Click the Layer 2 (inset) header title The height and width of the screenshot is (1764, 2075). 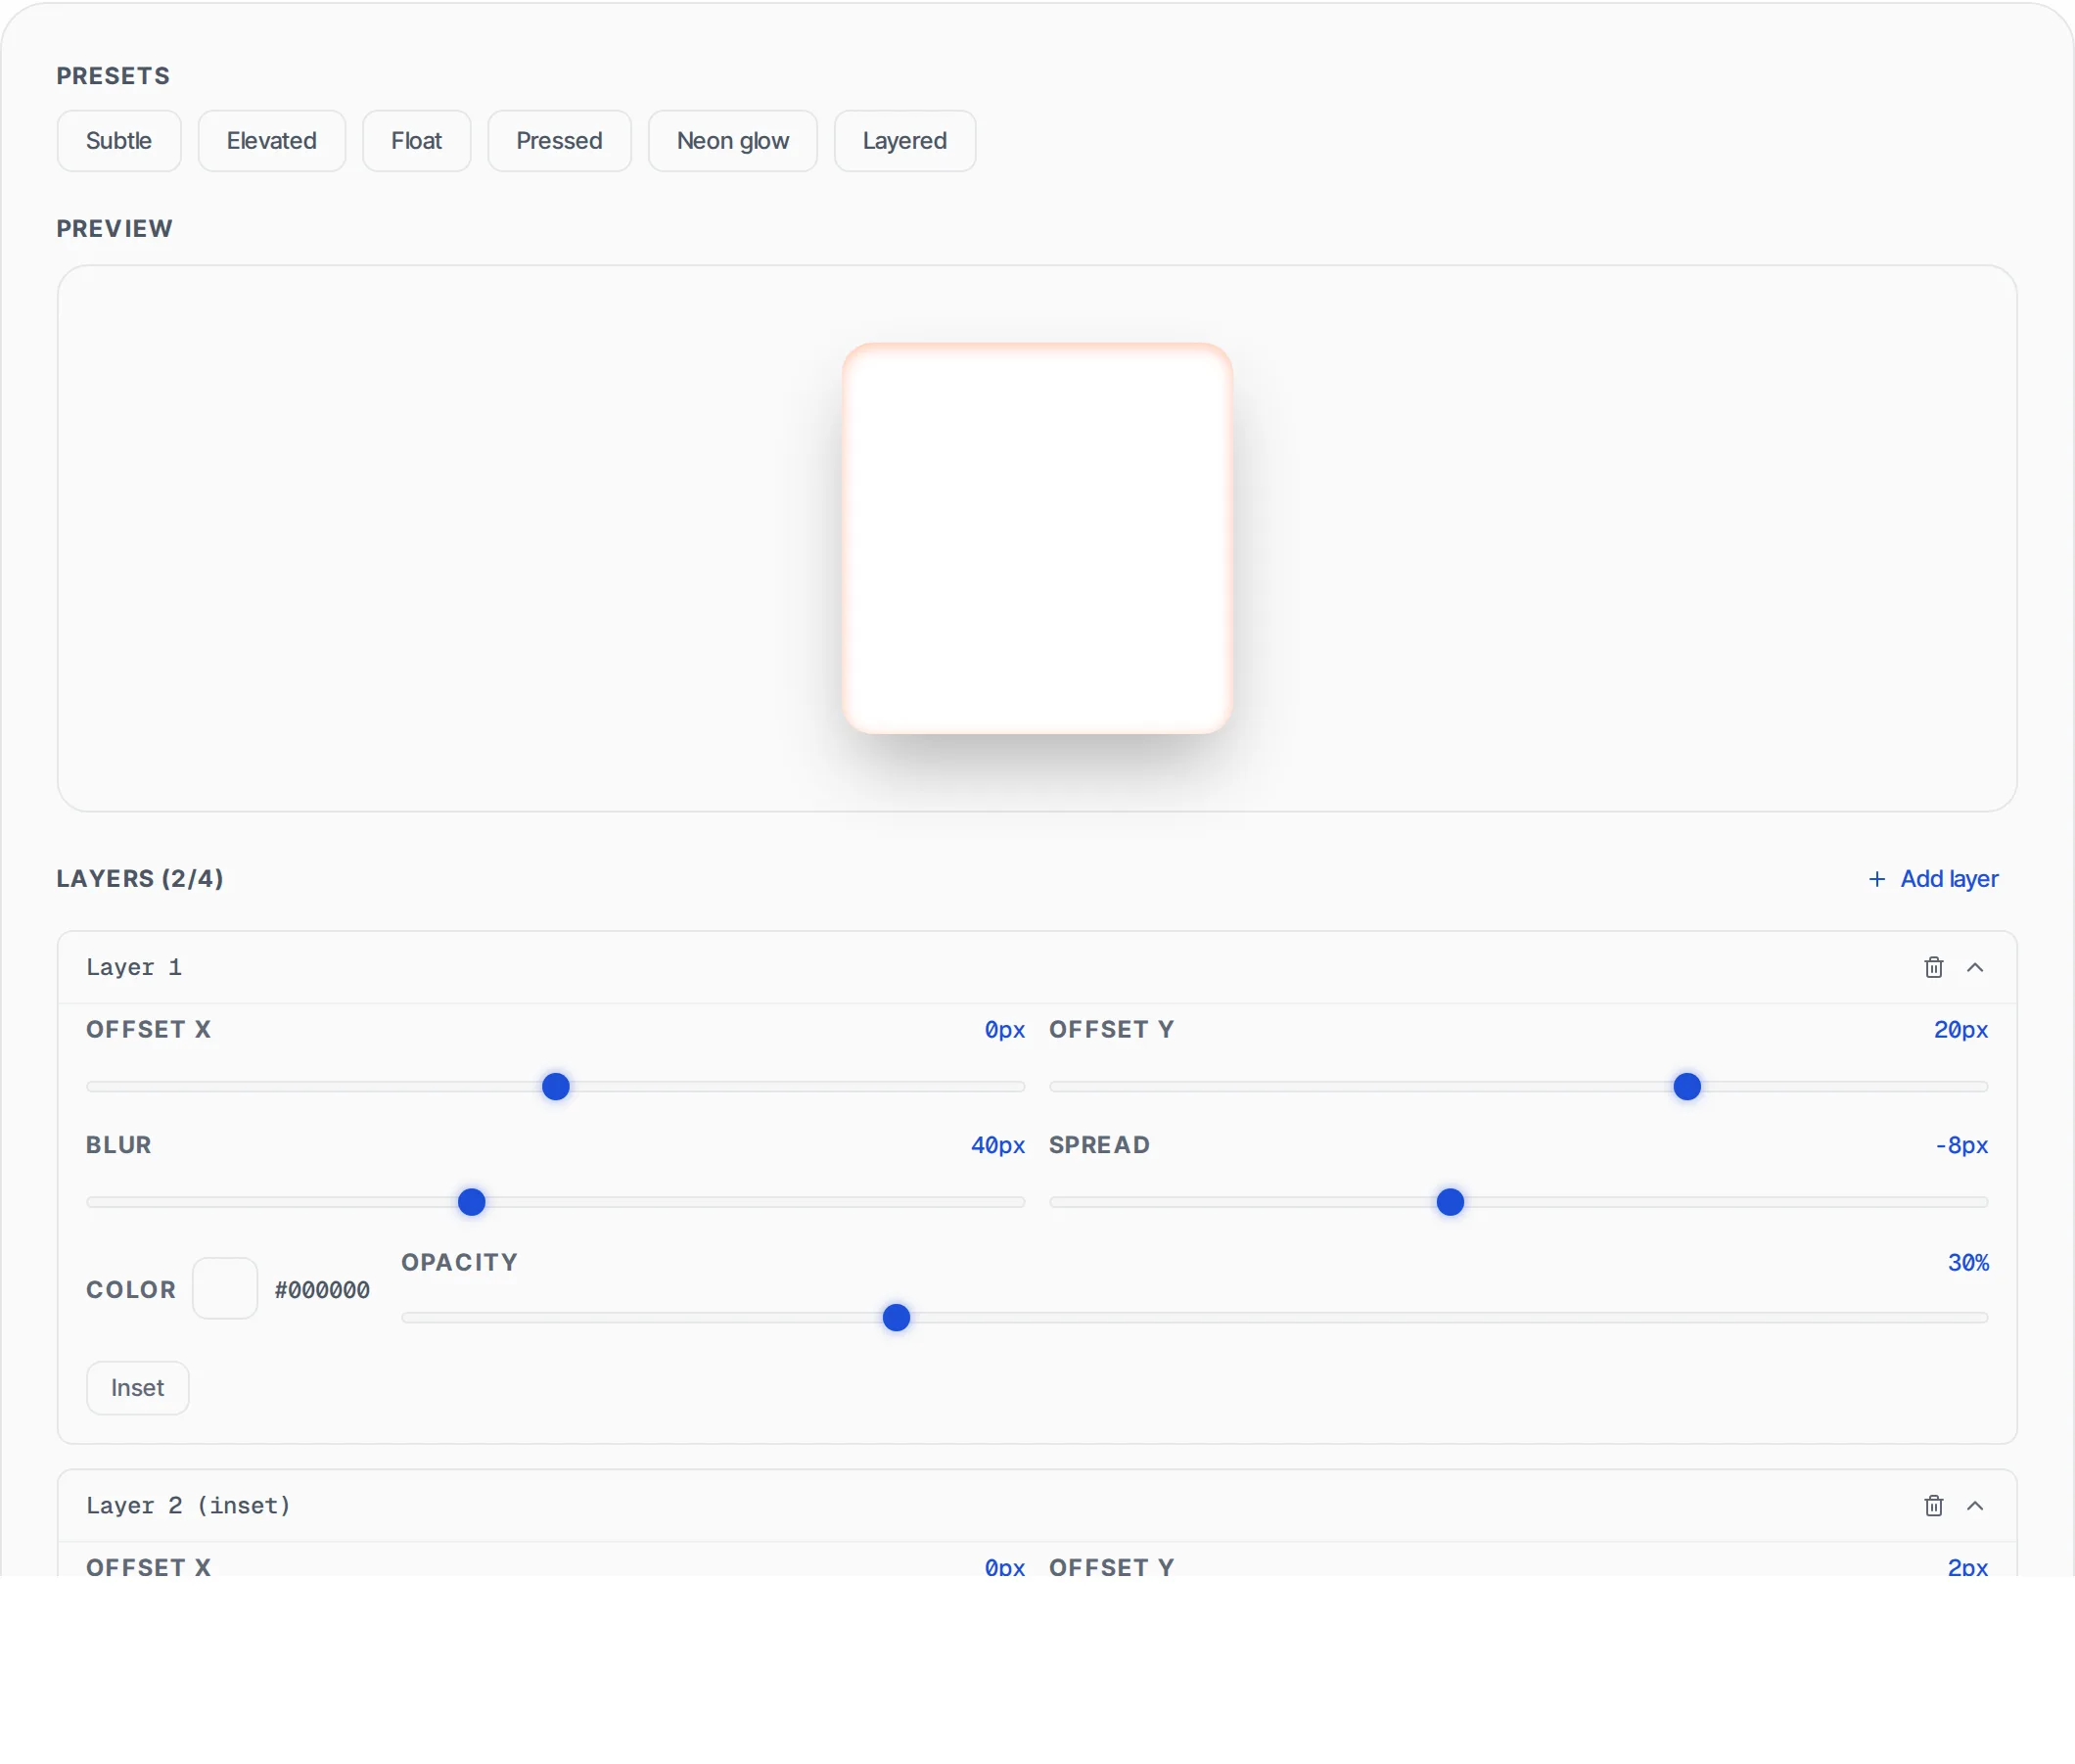coord(188,1505)
